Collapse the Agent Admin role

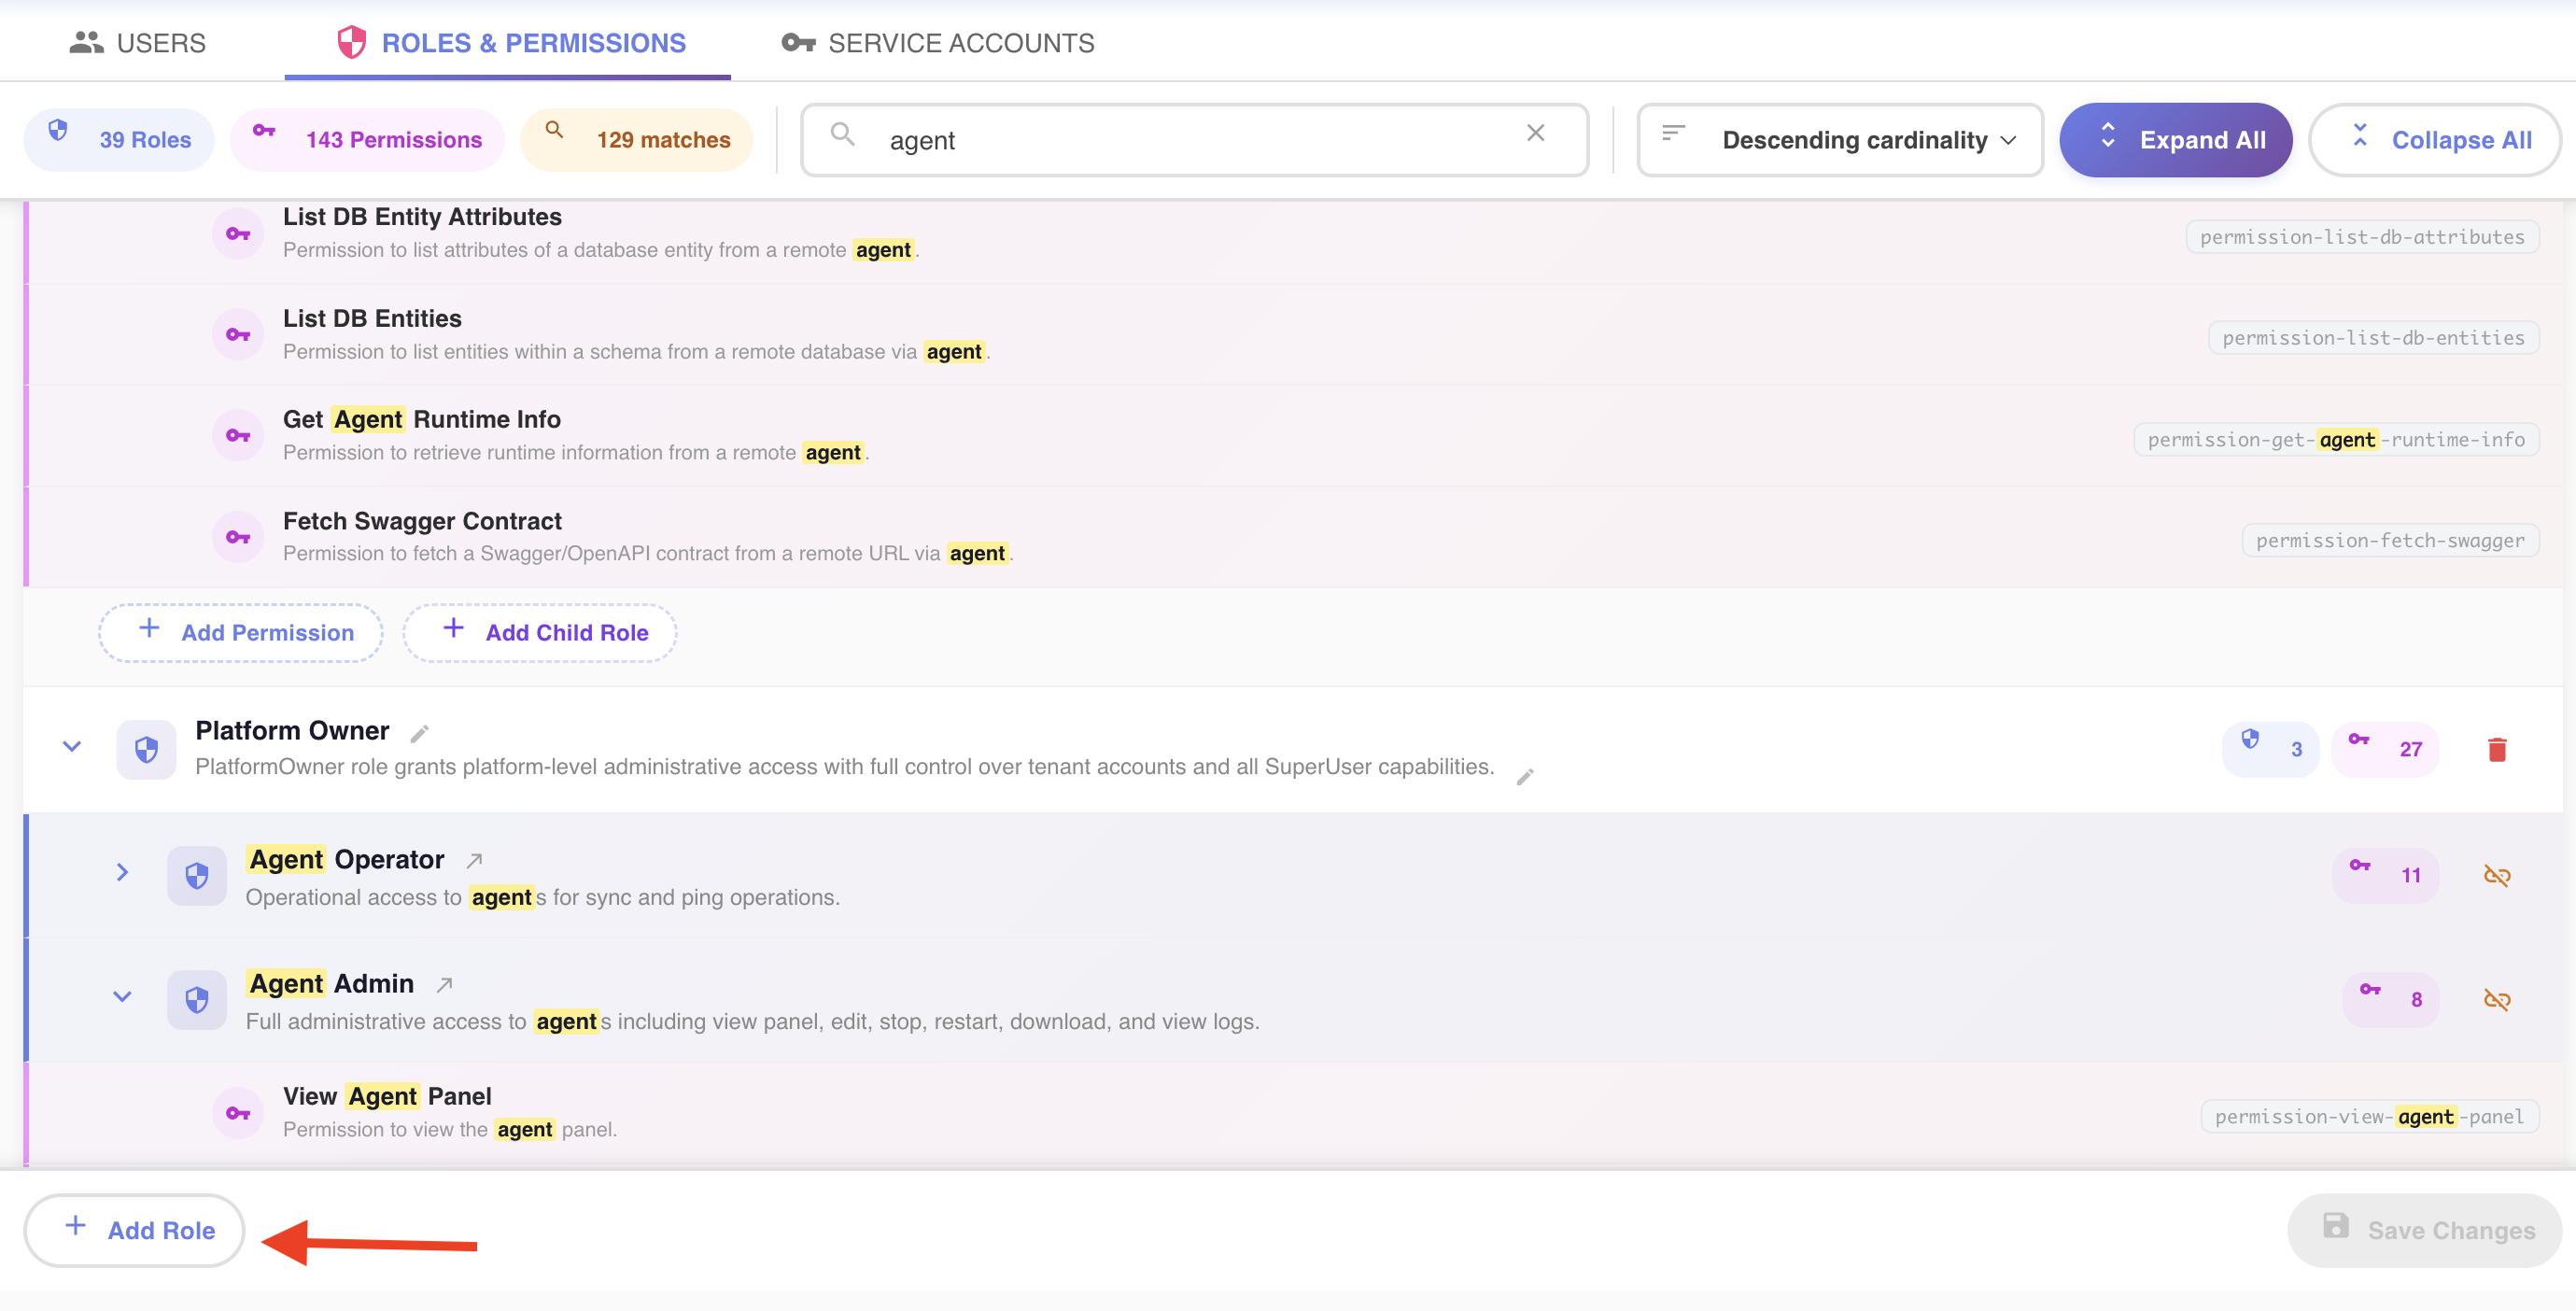pos(122,997)
